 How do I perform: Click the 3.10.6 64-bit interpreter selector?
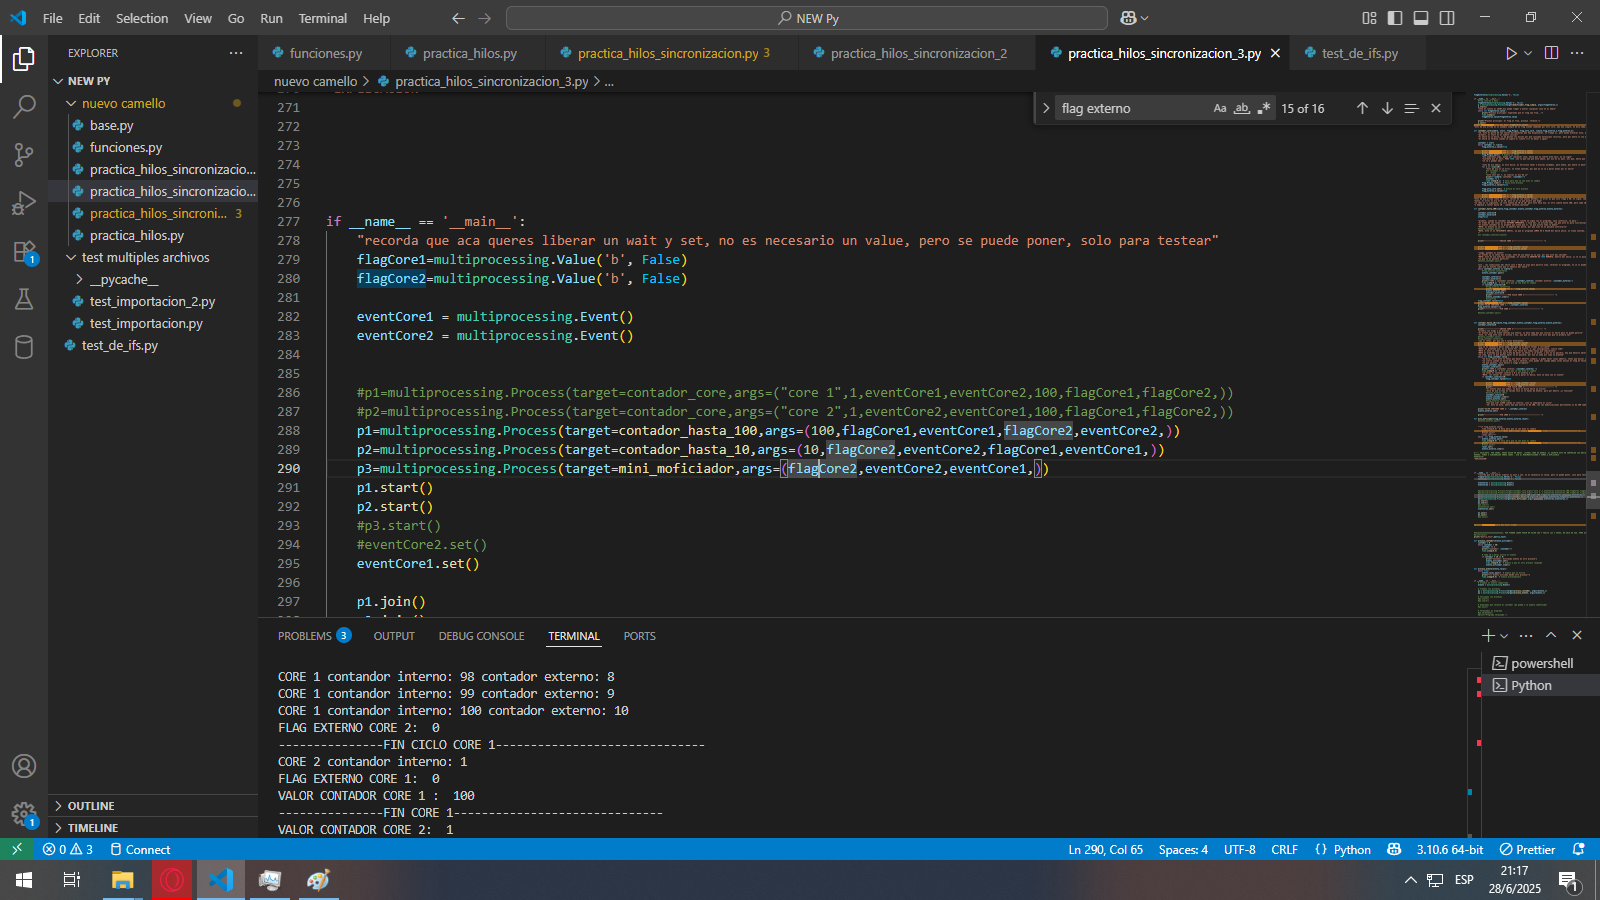[x=1450, y=849]
